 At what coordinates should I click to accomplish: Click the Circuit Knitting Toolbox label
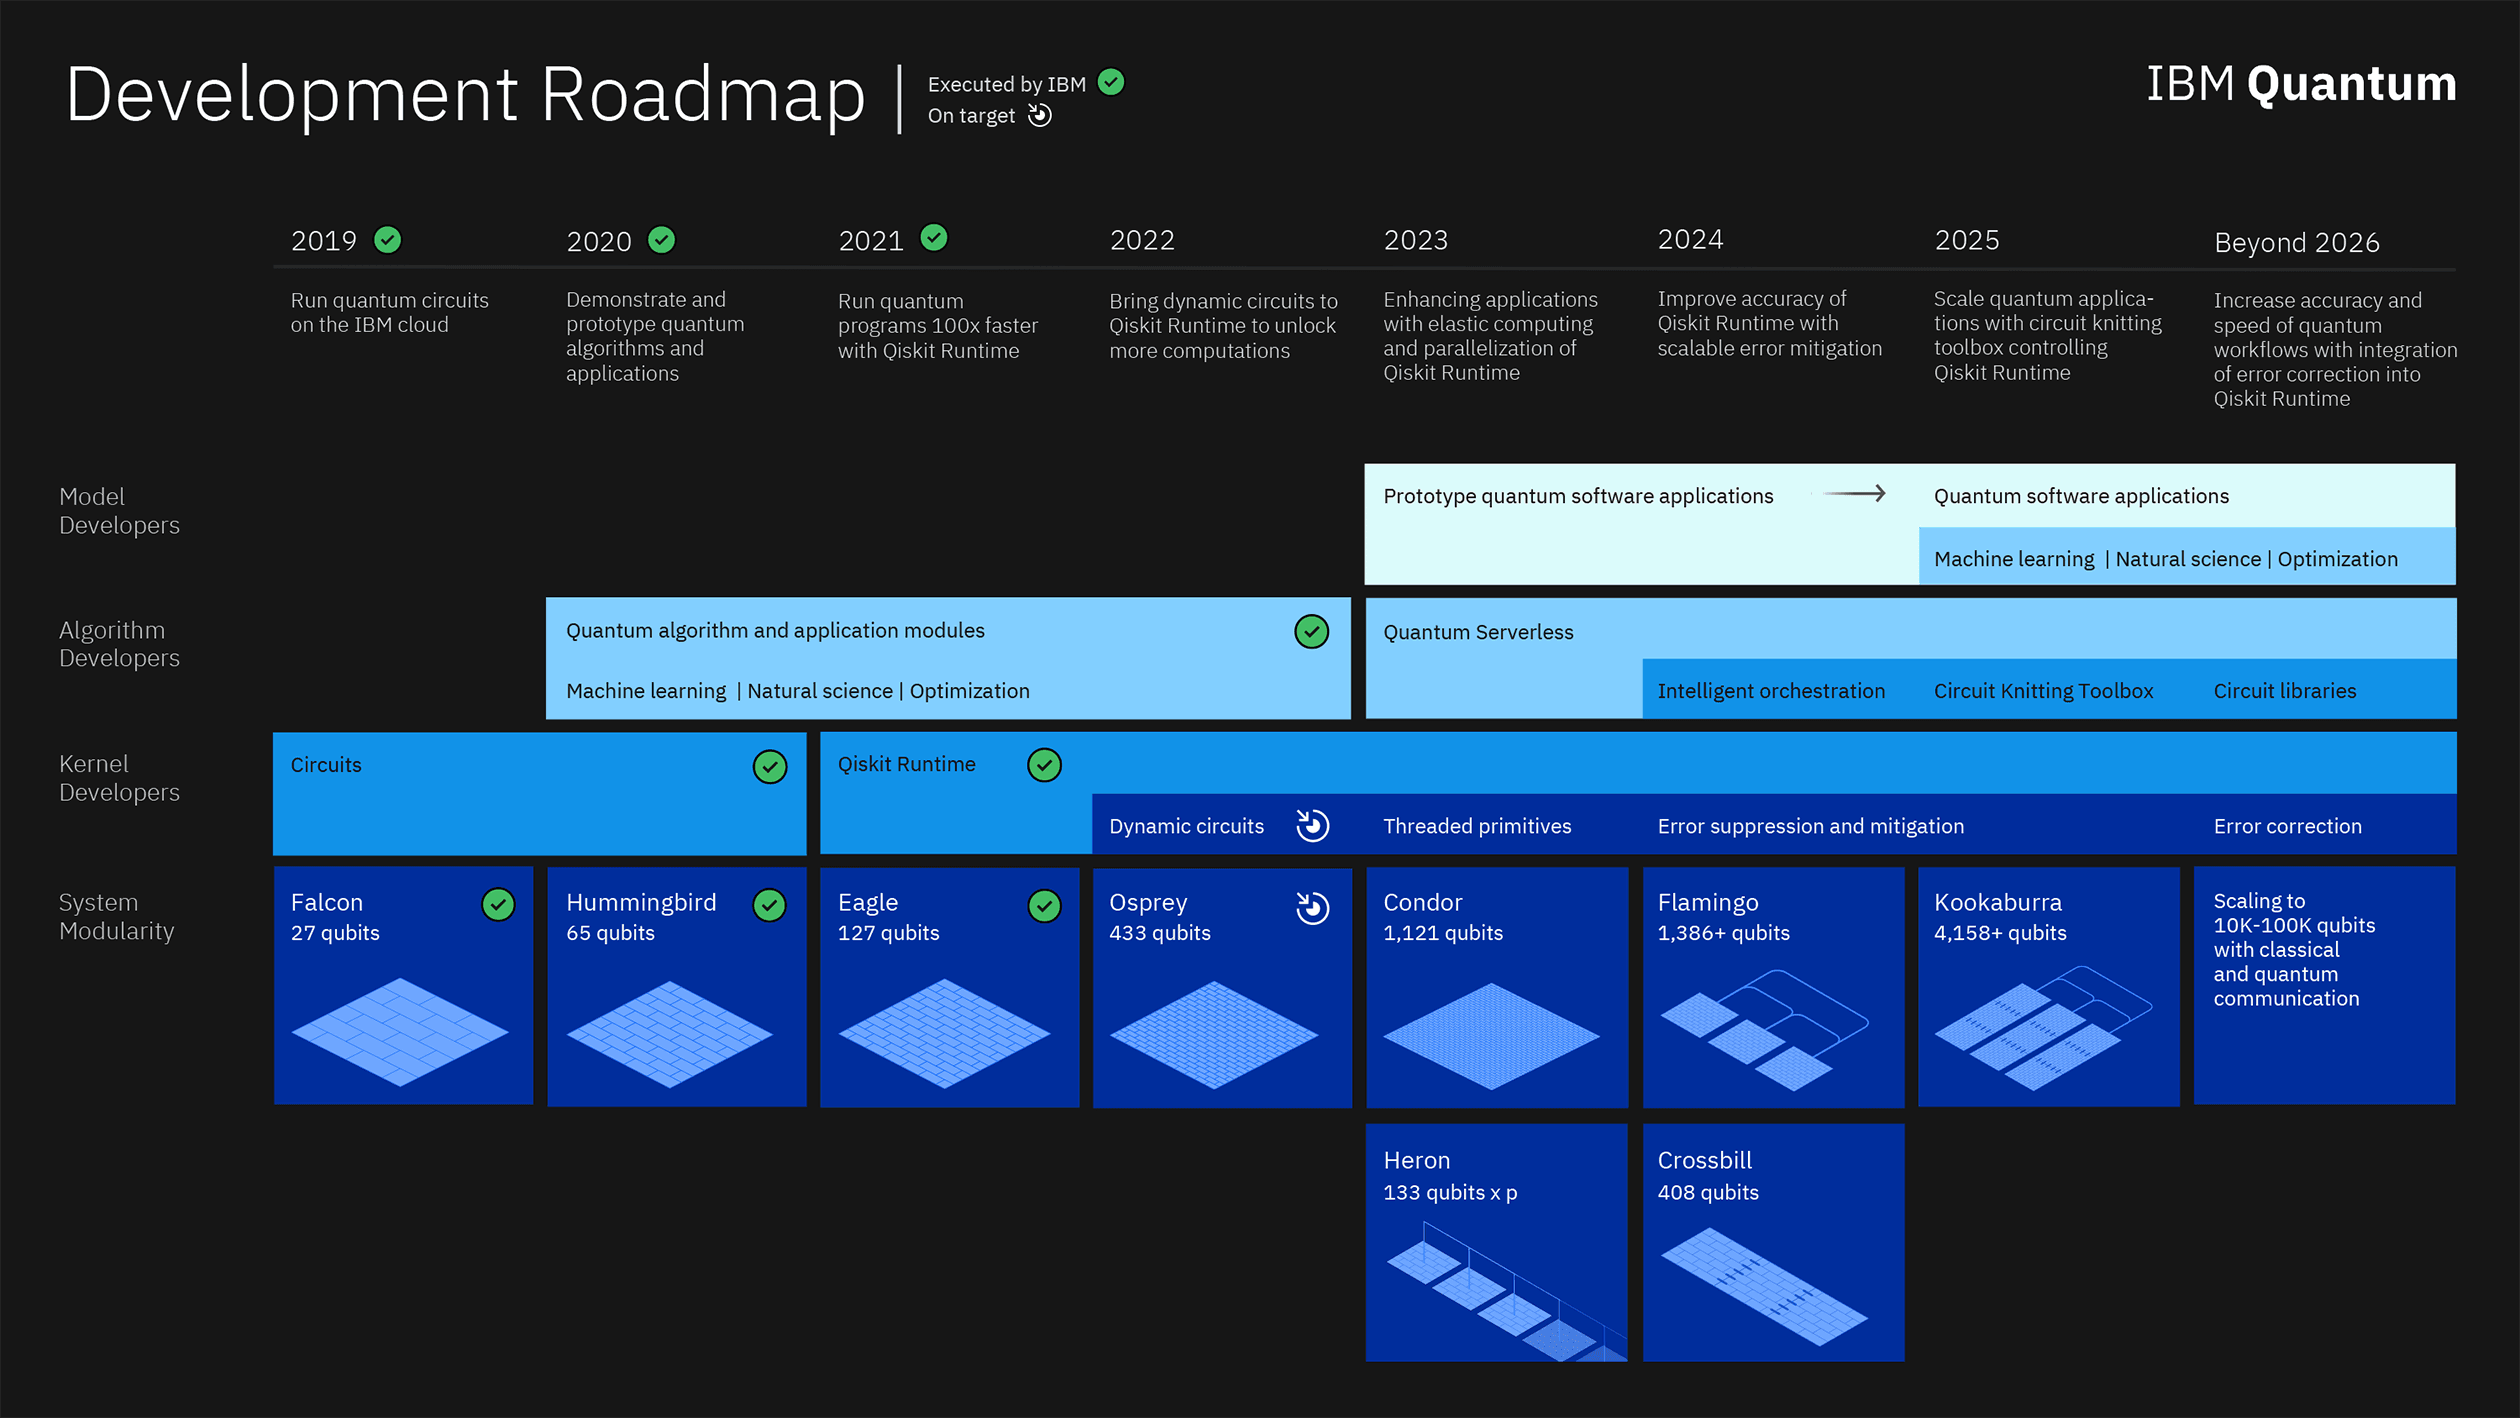2042,691
